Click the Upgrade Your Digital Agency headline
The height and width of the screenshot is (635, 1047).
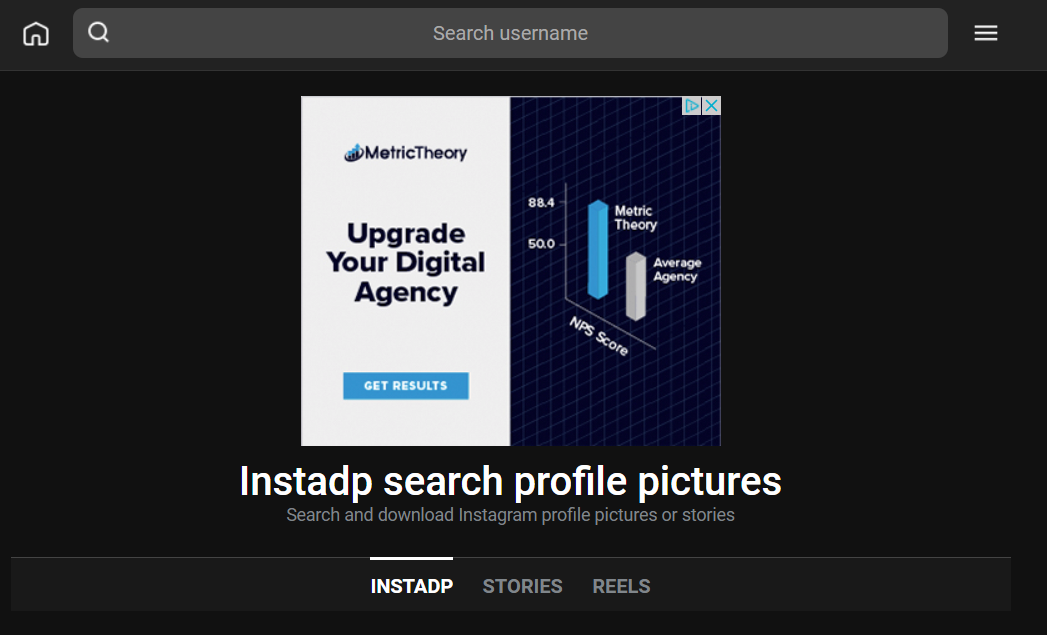(x=406, y=262)
